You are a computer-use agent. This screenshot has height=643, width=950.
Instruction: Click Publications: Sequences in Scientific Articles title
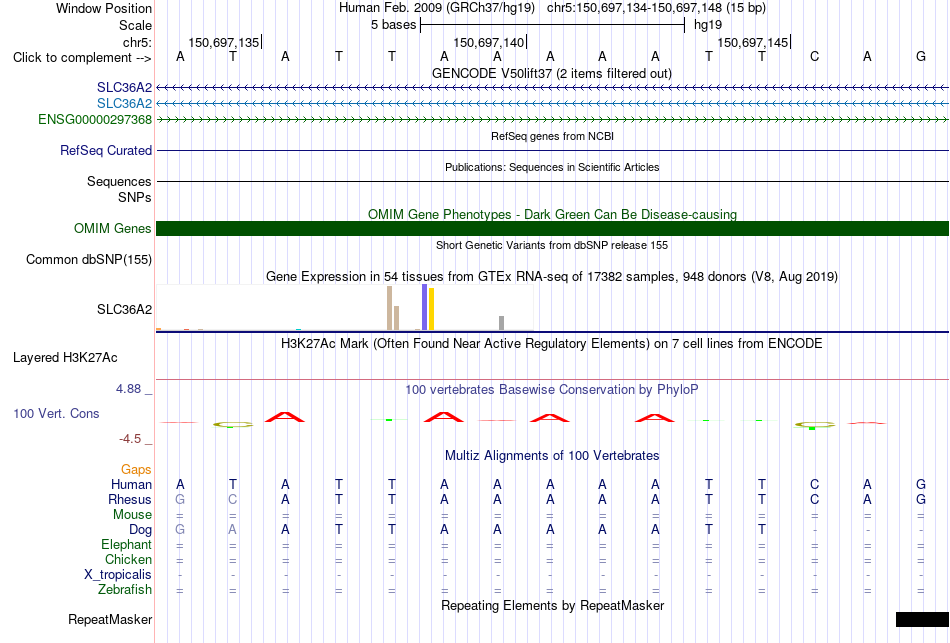(552, 167)
